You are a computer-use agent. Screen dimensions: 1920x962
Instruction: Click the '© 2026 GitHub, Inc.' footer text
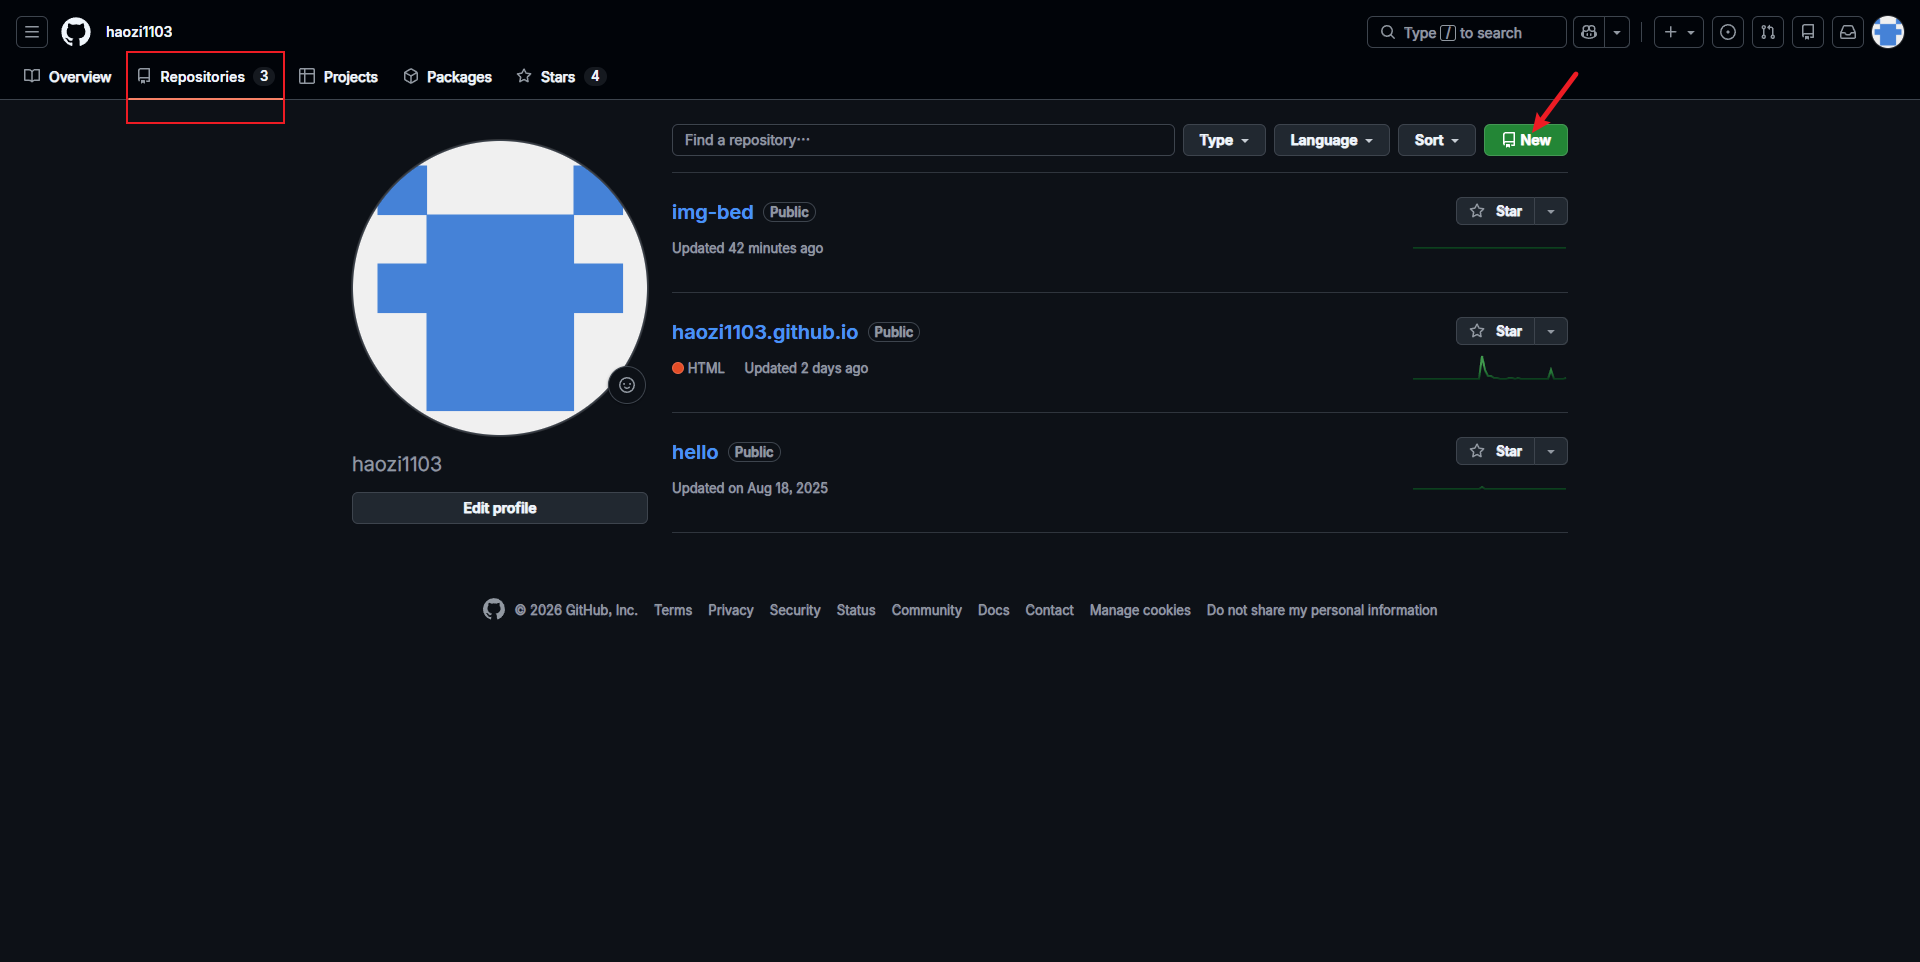coord(576,610)
